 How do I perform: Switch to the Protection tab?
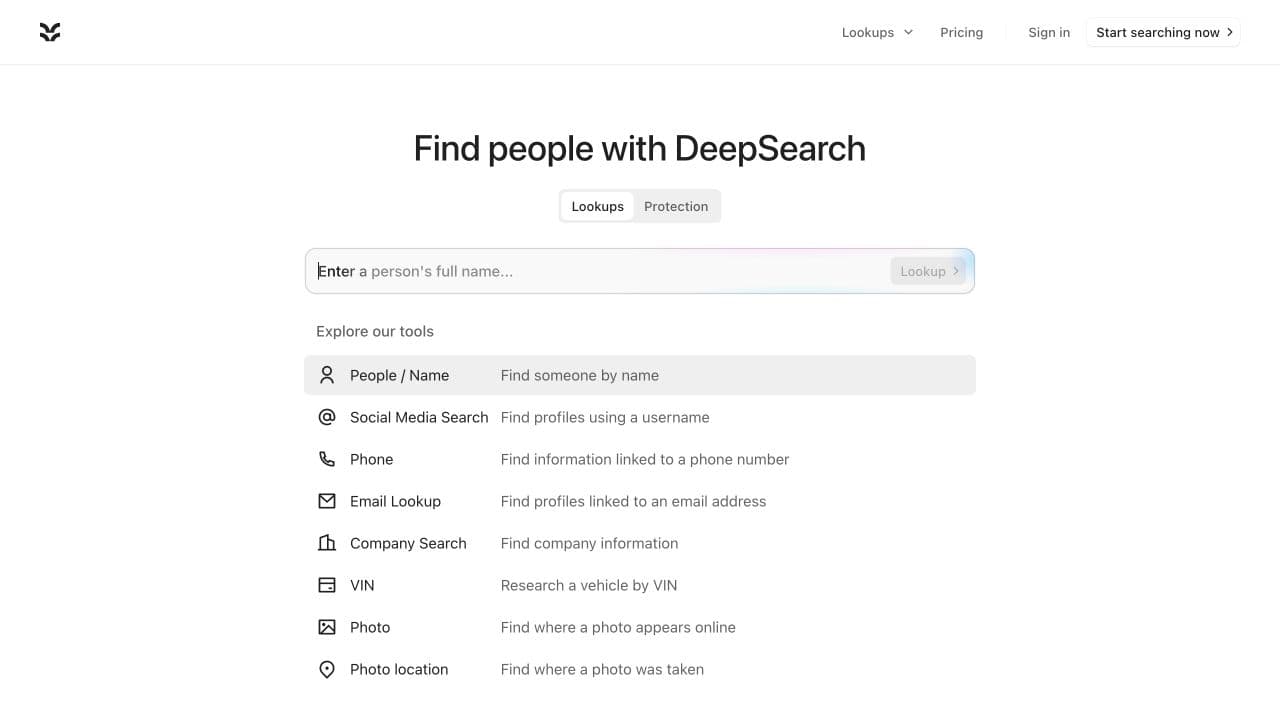676,206
